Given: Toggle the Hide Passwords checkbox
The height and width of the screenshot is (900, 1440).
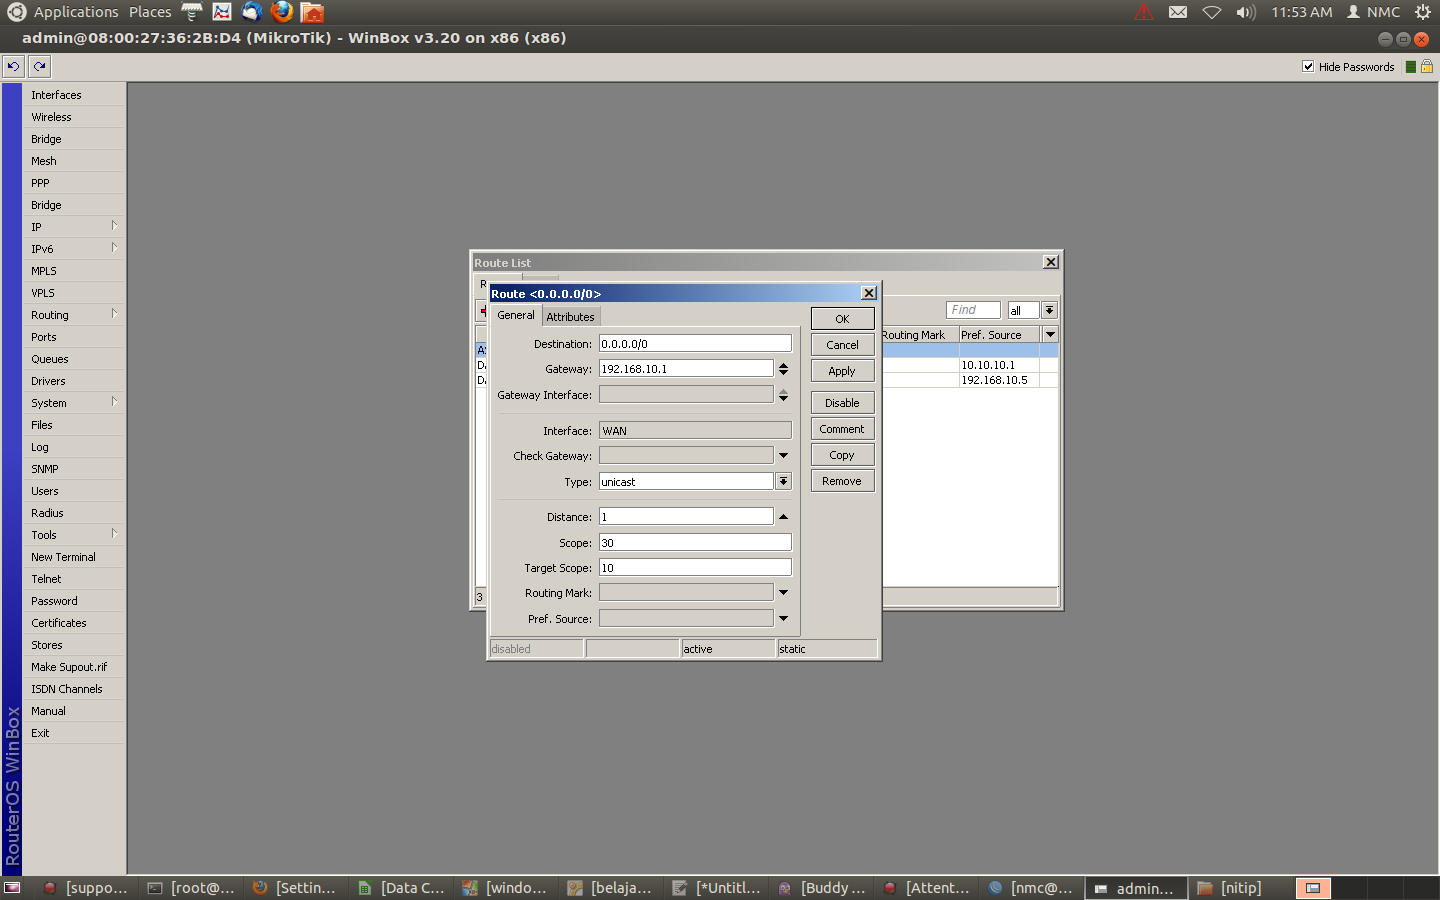Looking at the screenshot, I should [1308, 67].
